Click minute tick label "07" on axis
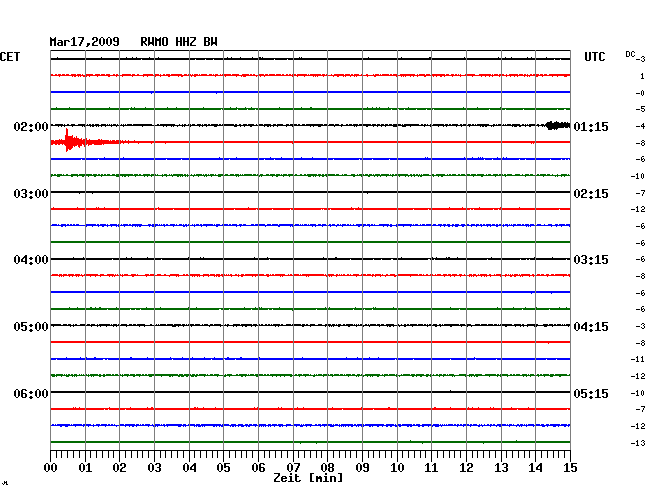The image size is (650, 494). [x=293, y=467]
